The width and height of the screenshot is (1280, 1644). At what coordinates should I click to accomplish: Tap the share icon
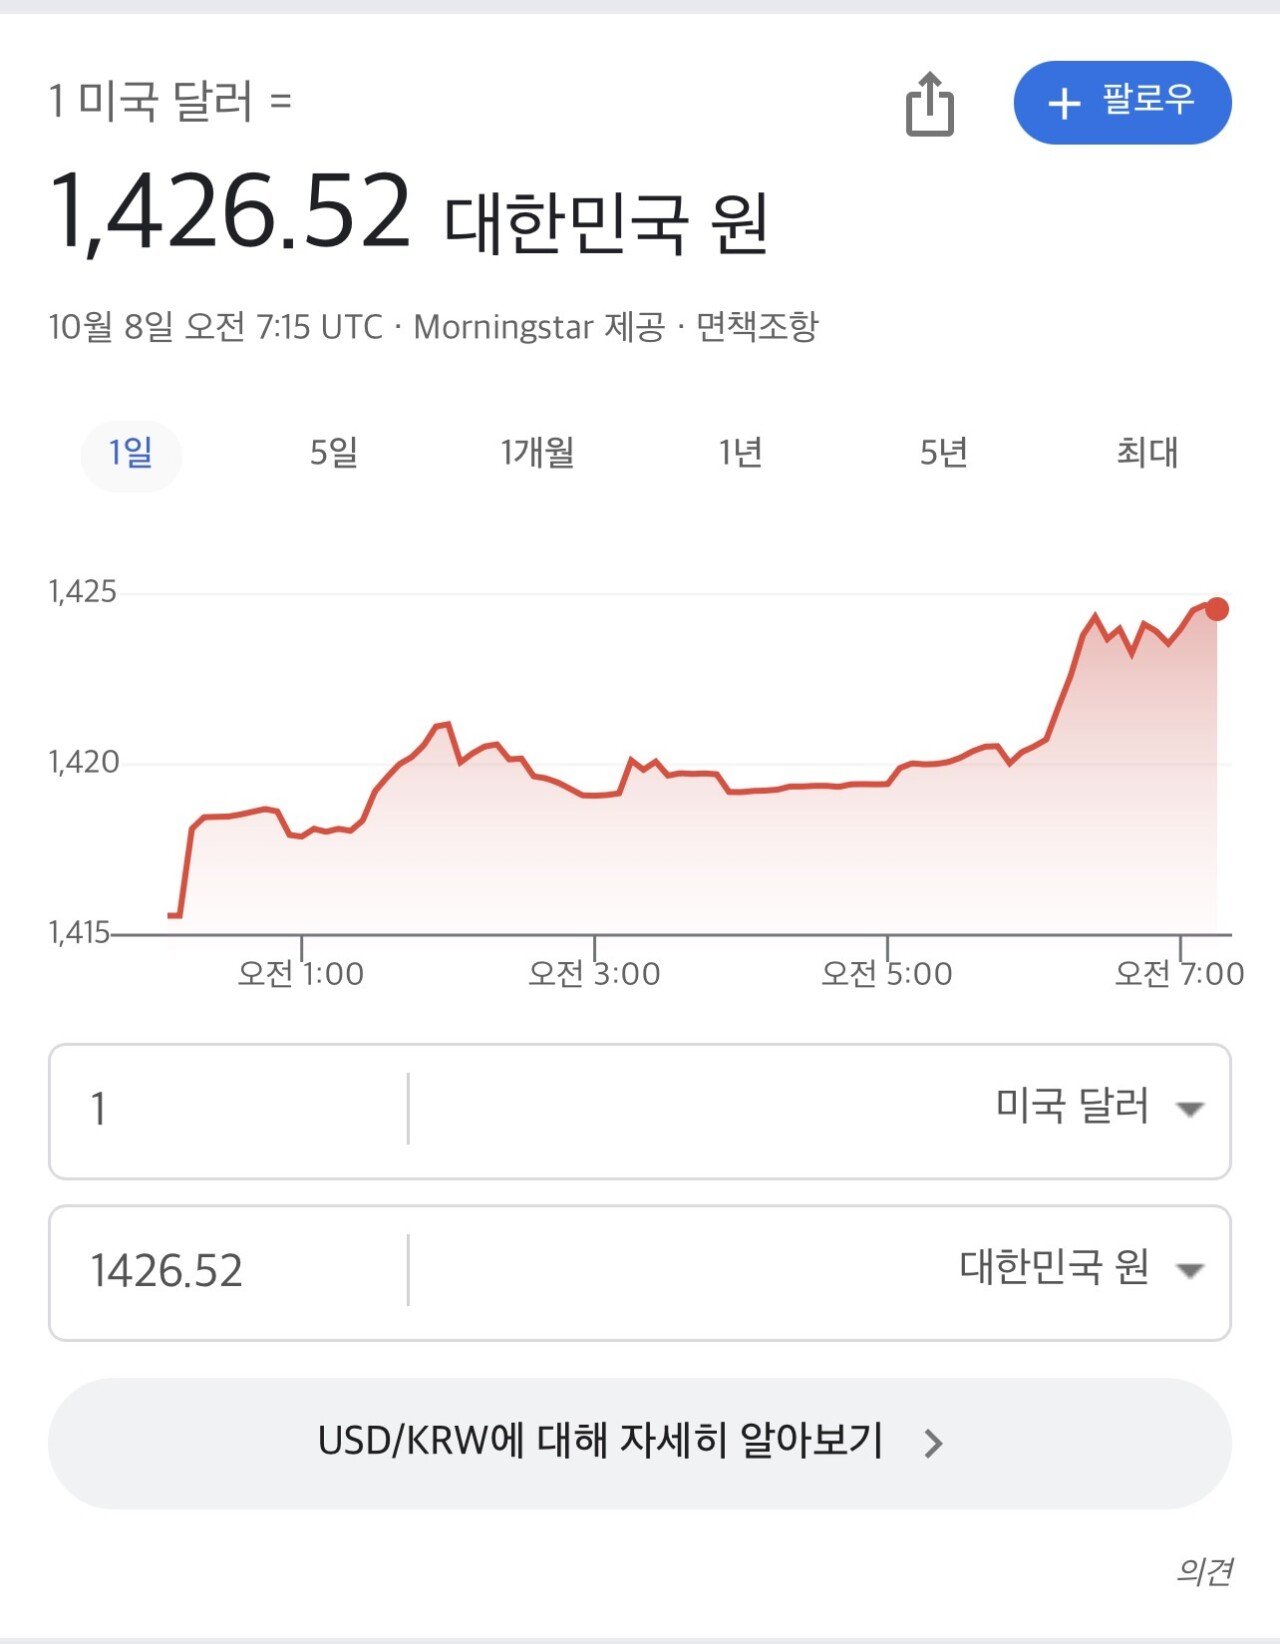pyautogui.click(x=929, y=104)
